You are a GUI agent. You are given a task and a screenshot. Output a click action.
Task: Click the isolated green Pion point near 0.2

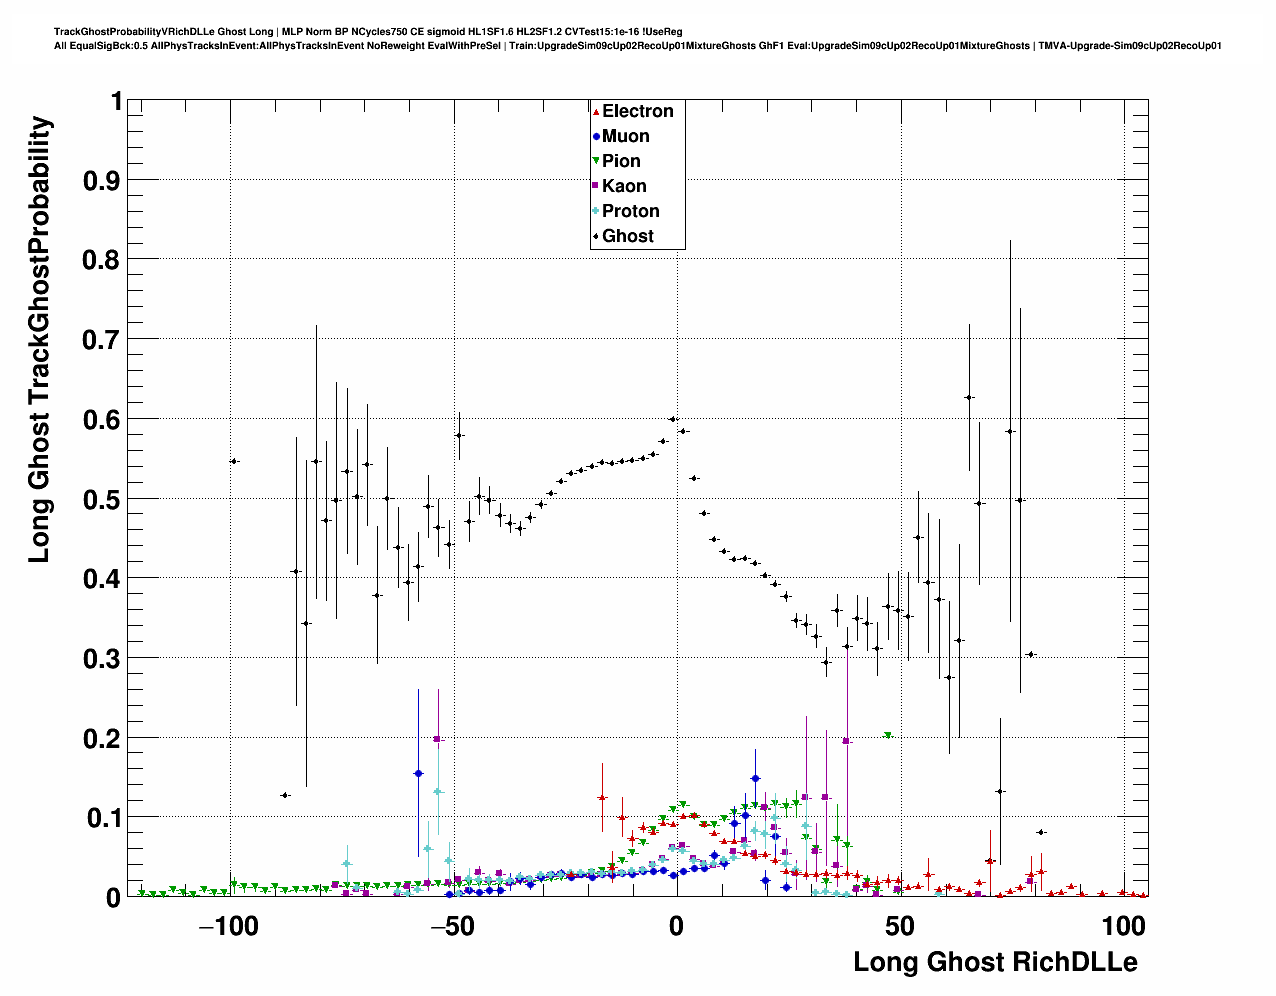point(887,735)
